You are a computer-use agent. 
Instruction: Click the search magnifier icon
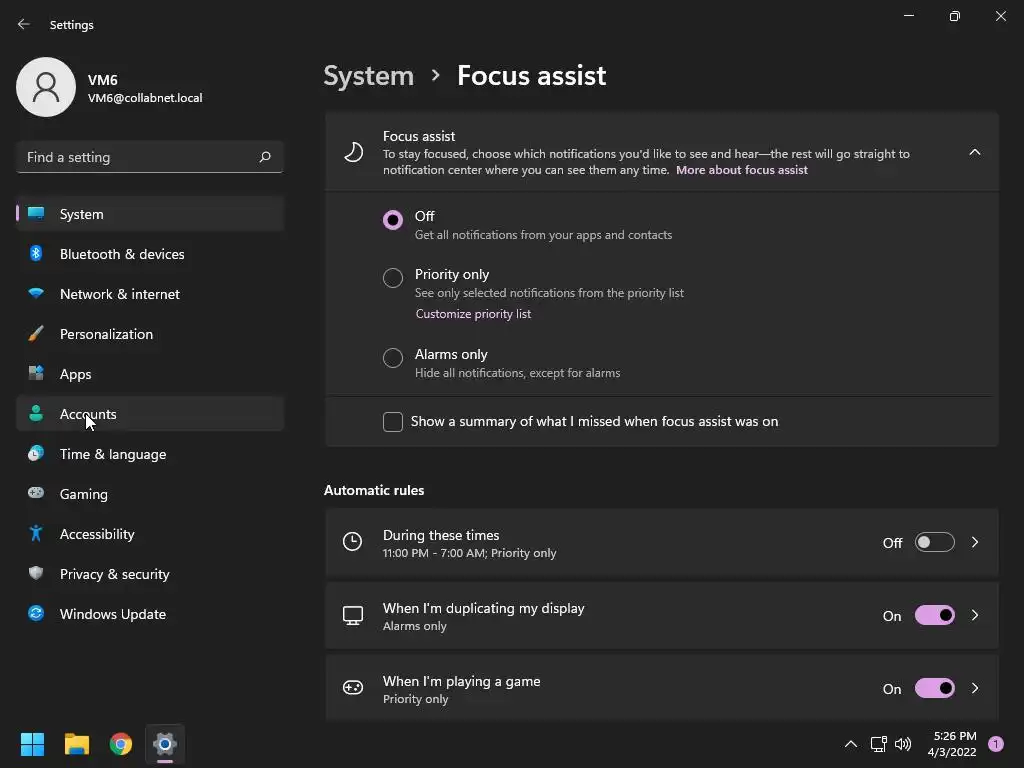coord(265,157)
